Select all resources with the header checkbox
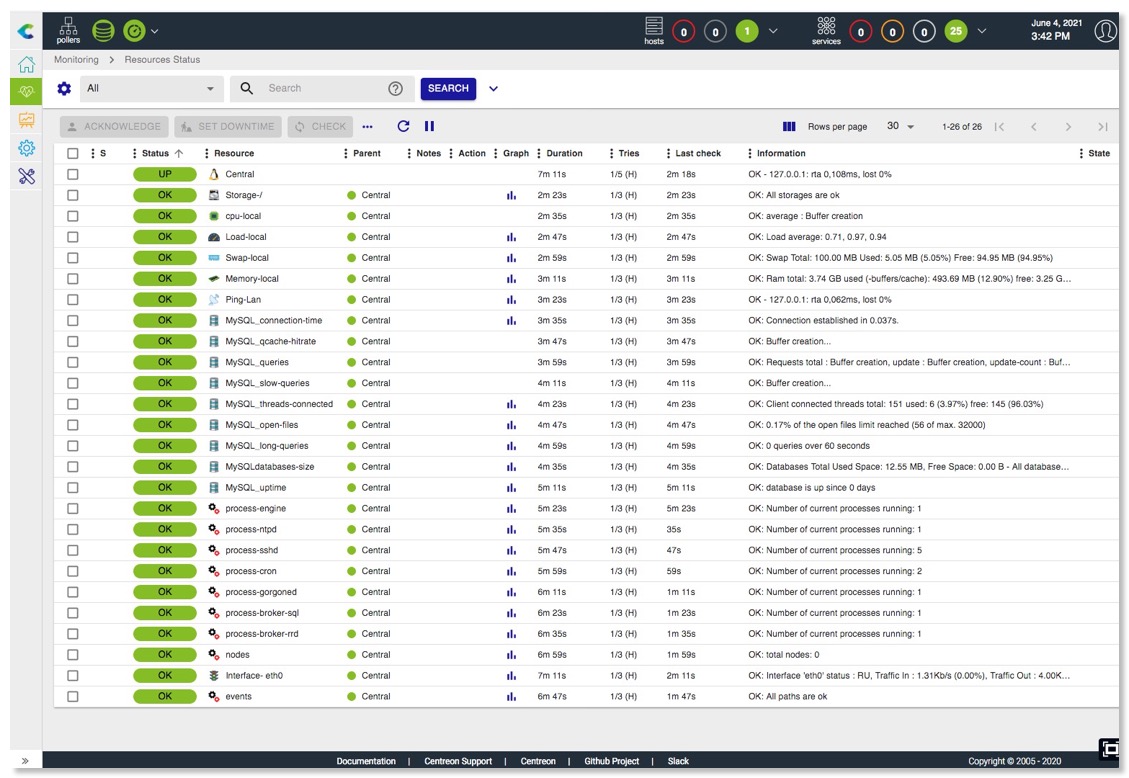Image resolution: width=1129 pixels, height=778 pixels. 72,153
